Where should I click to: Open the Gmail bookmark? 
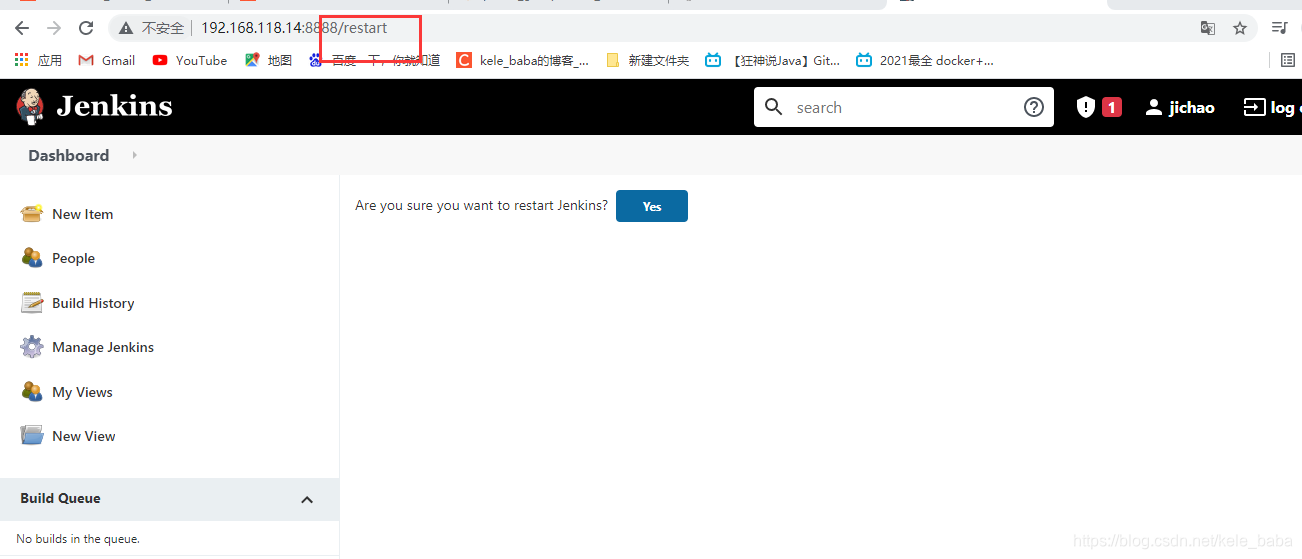(x=107, y=60)
